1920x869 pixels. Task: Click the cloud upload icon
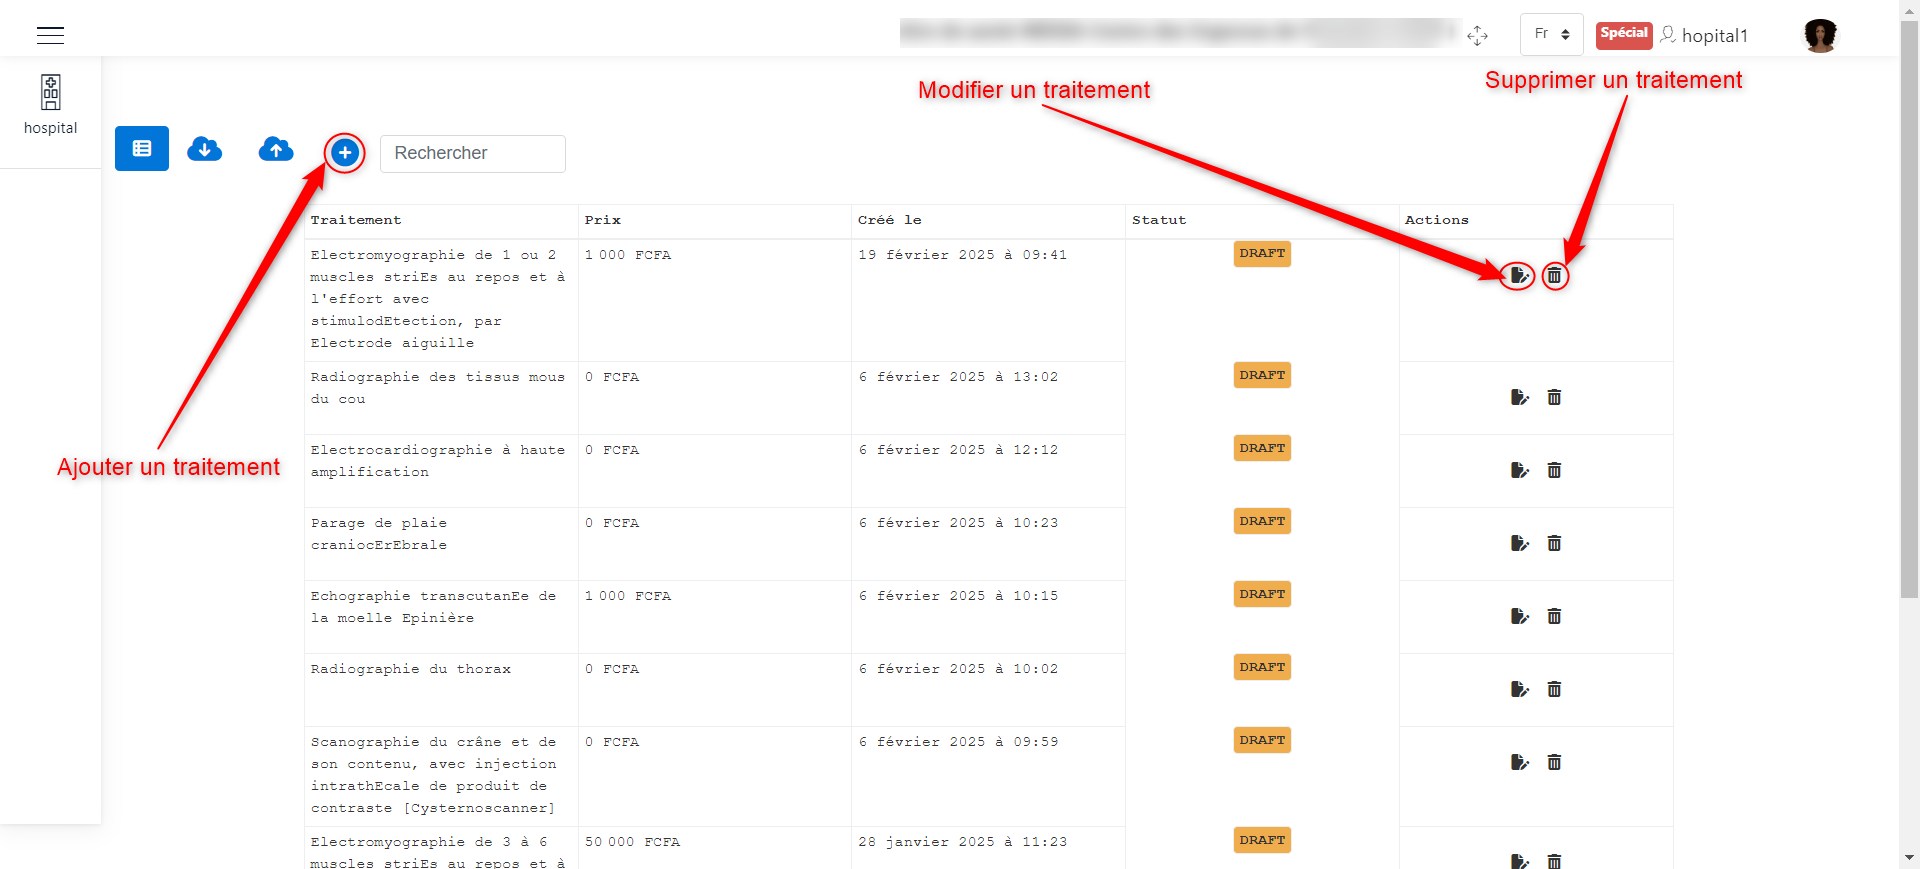[276, 149]
